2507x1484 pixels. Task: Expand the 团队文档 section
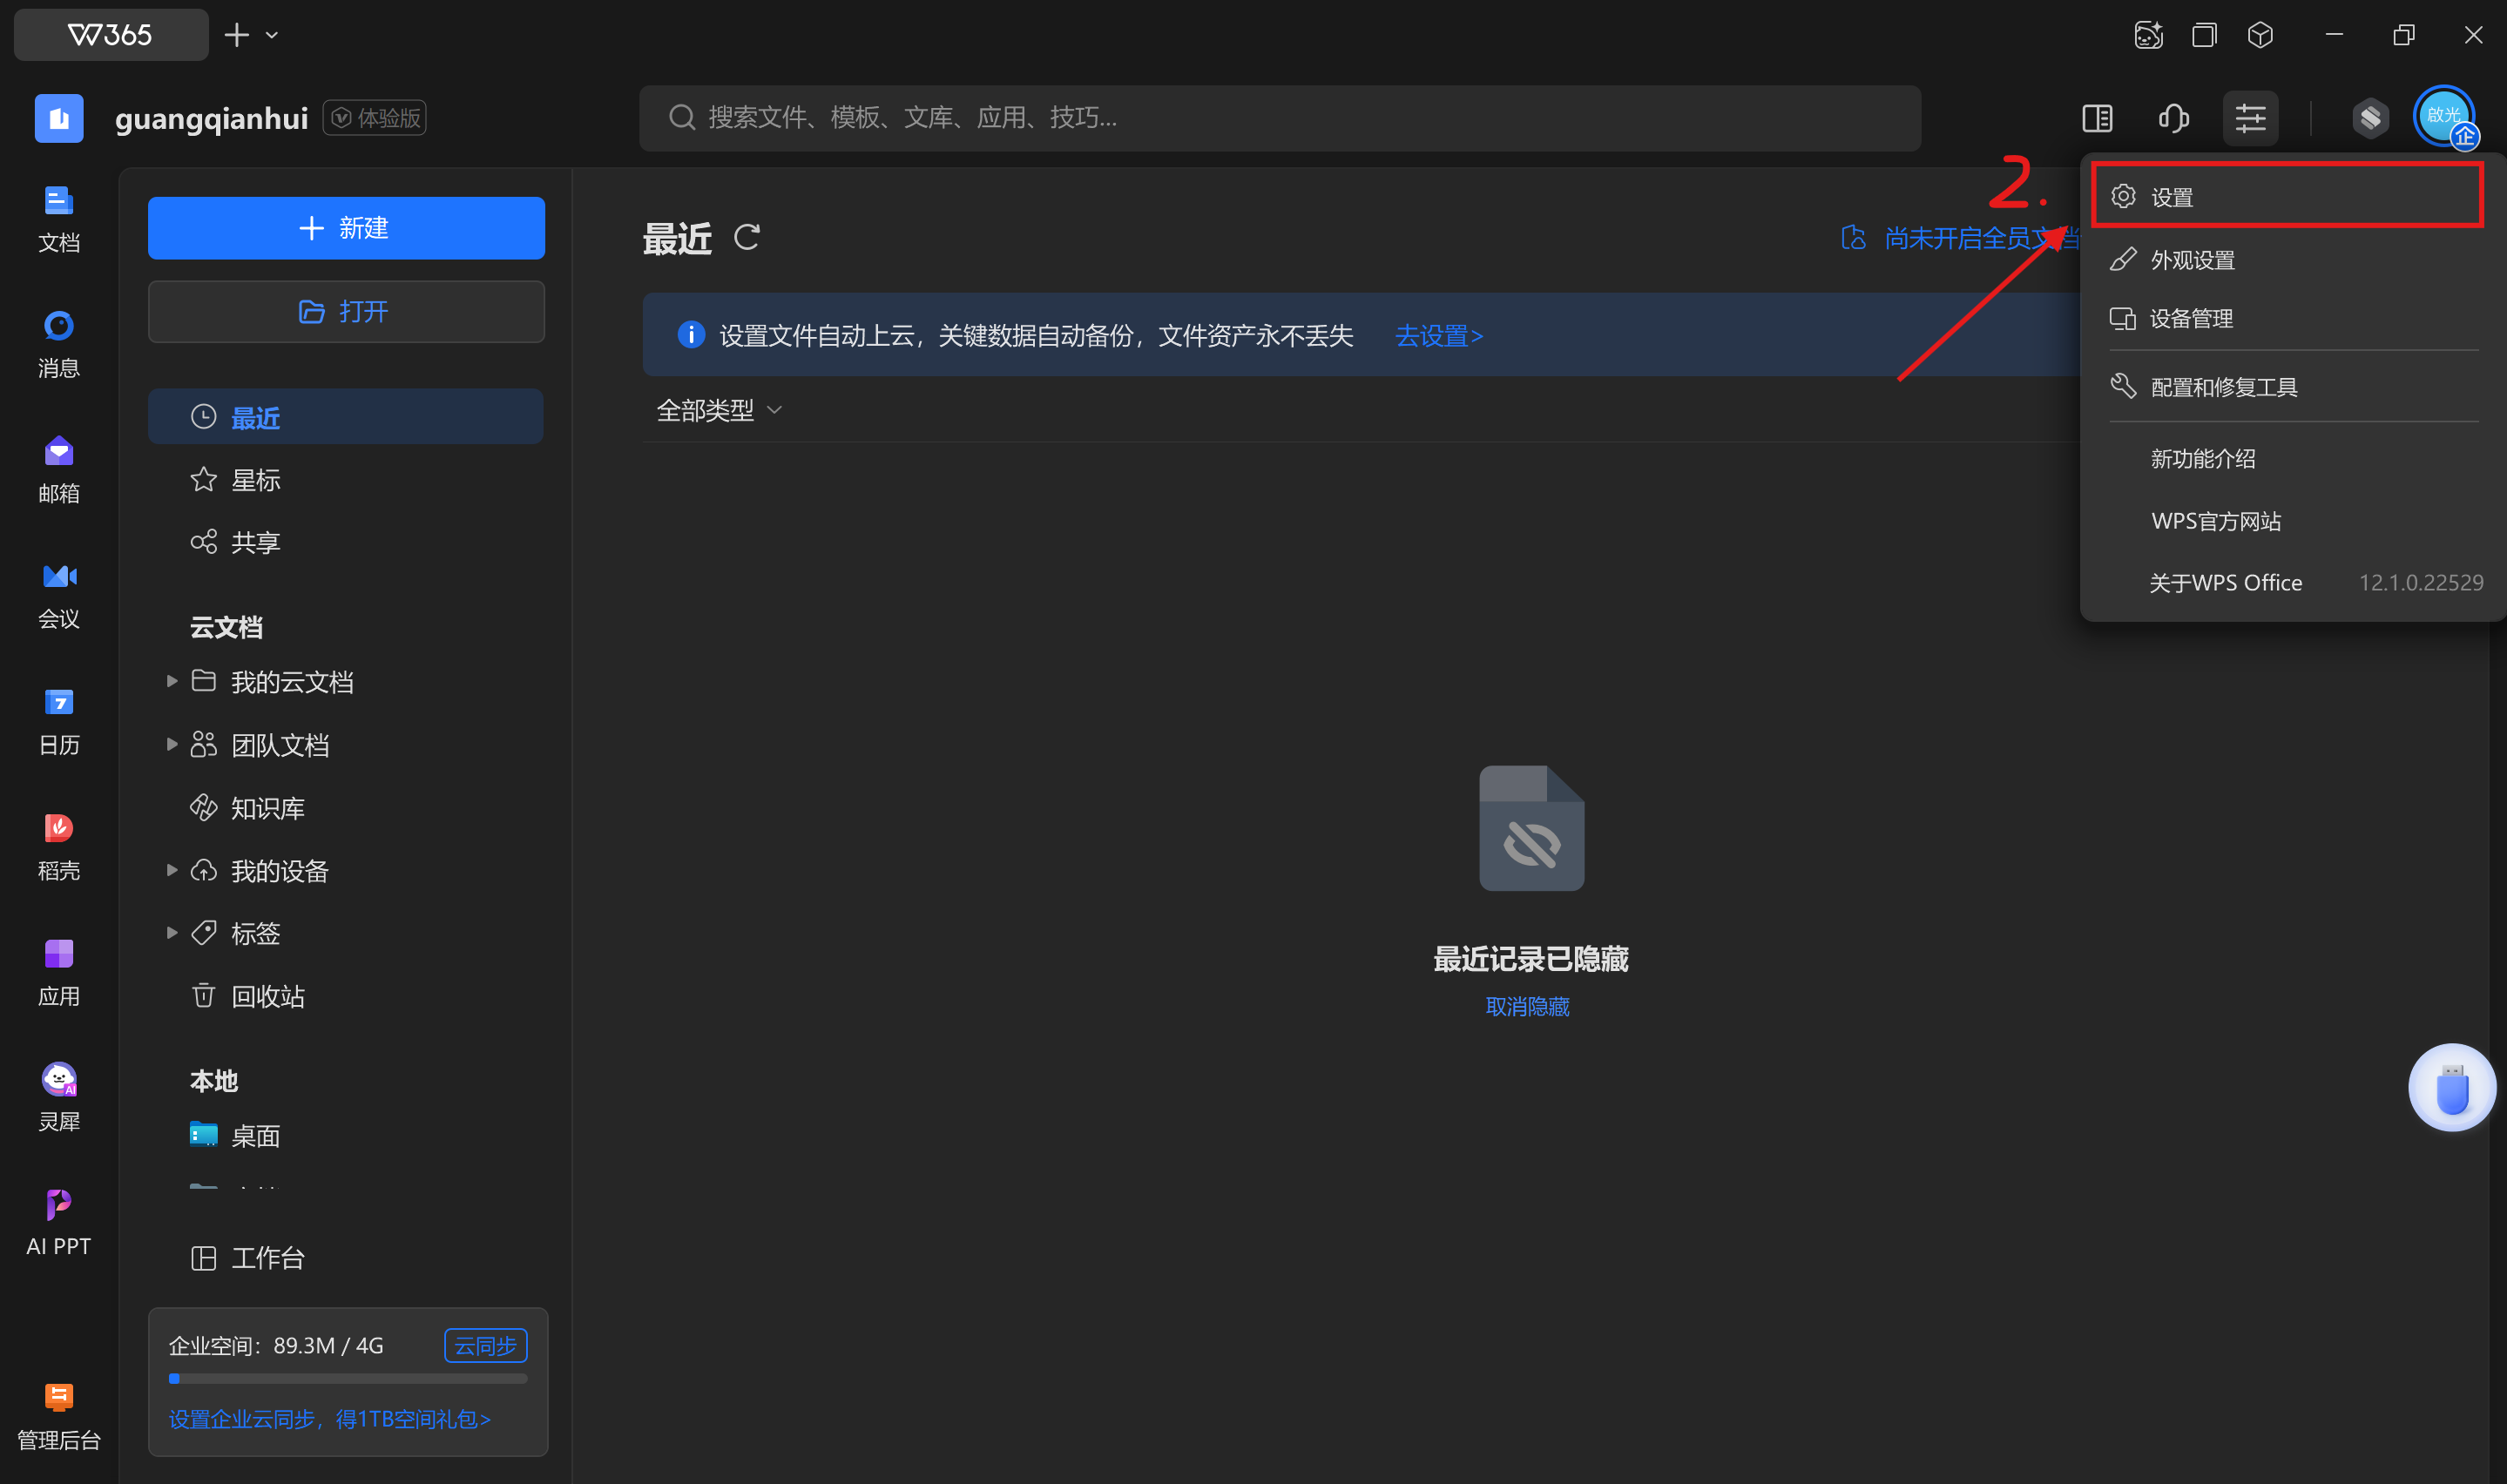click(x=171, y=744)
